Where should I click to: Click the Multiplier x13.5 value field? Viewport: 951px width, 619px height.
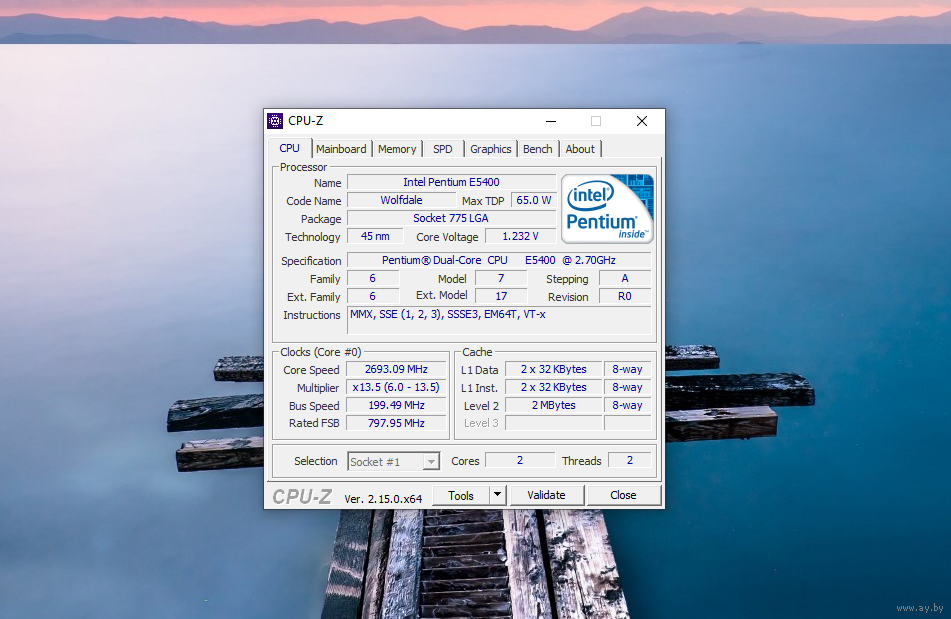pos(396,387)
